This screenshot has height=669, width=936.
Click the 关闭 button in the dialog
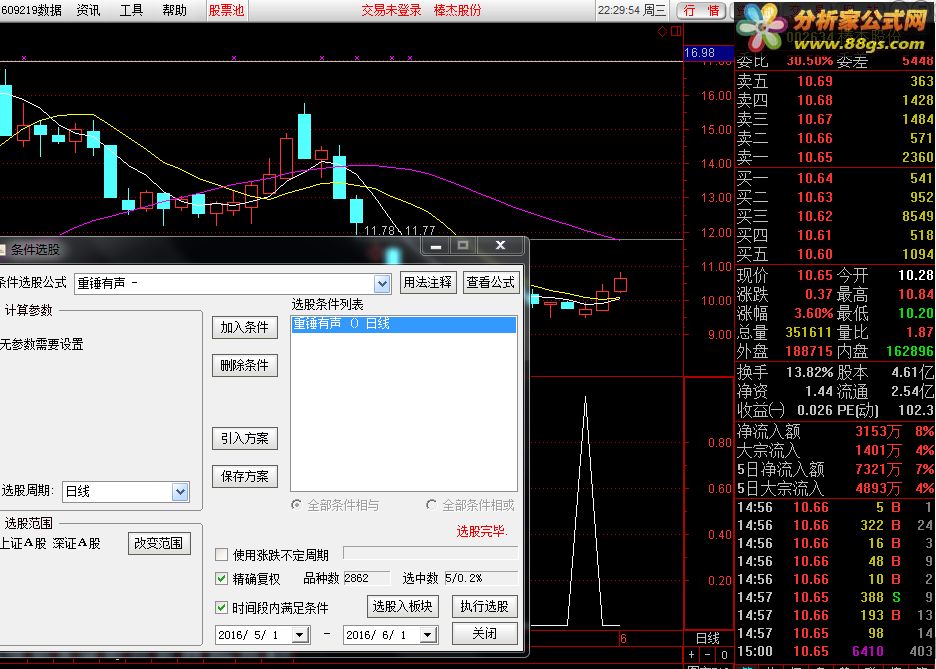[485, 634]
